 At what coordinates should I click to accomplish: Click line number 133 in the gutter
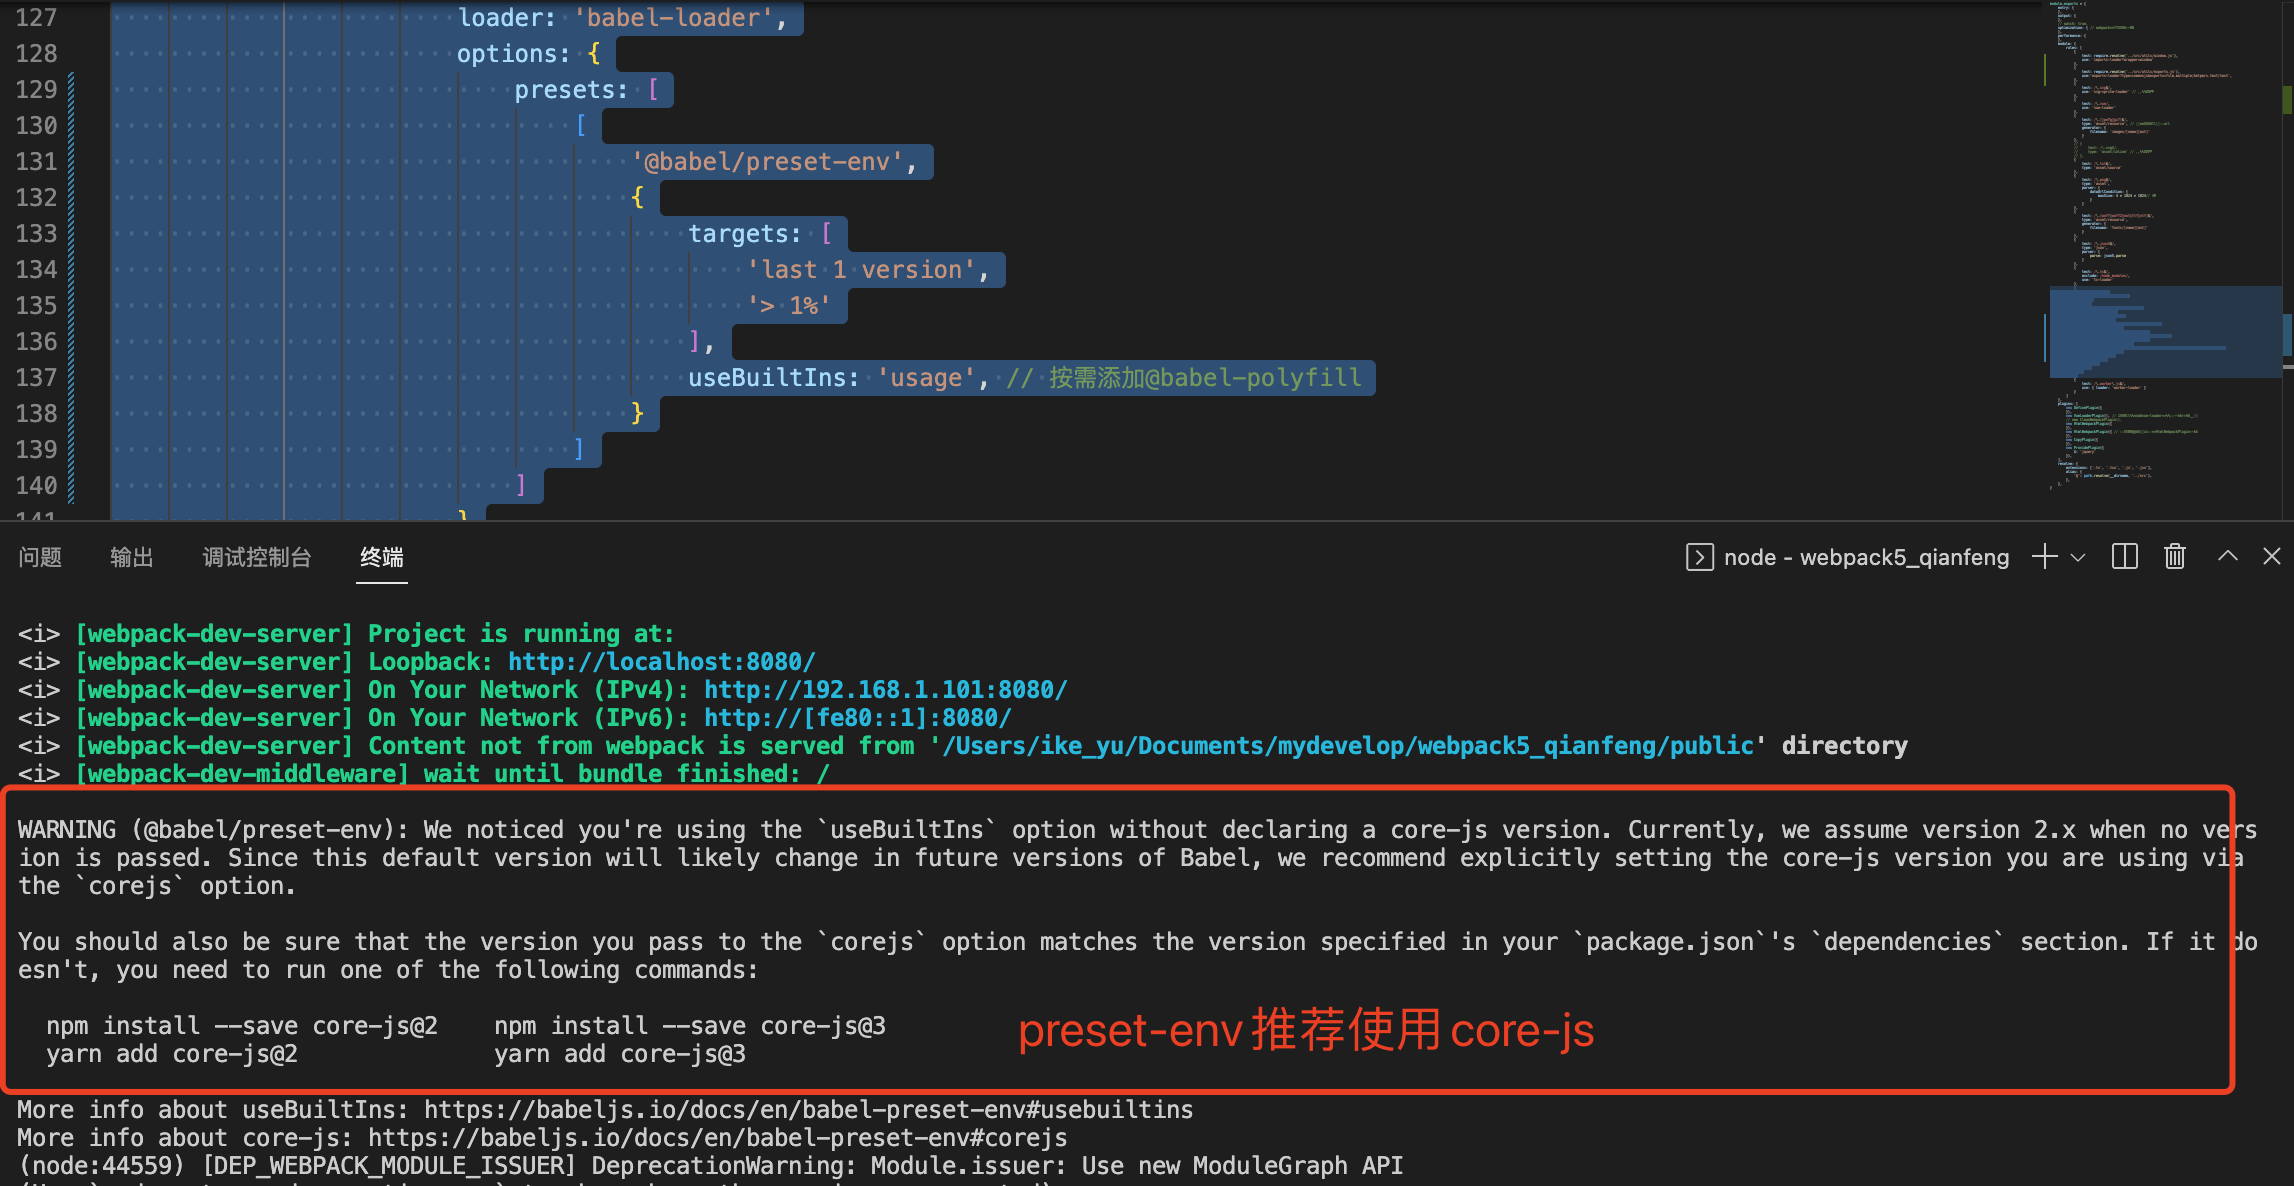[36, 234]
